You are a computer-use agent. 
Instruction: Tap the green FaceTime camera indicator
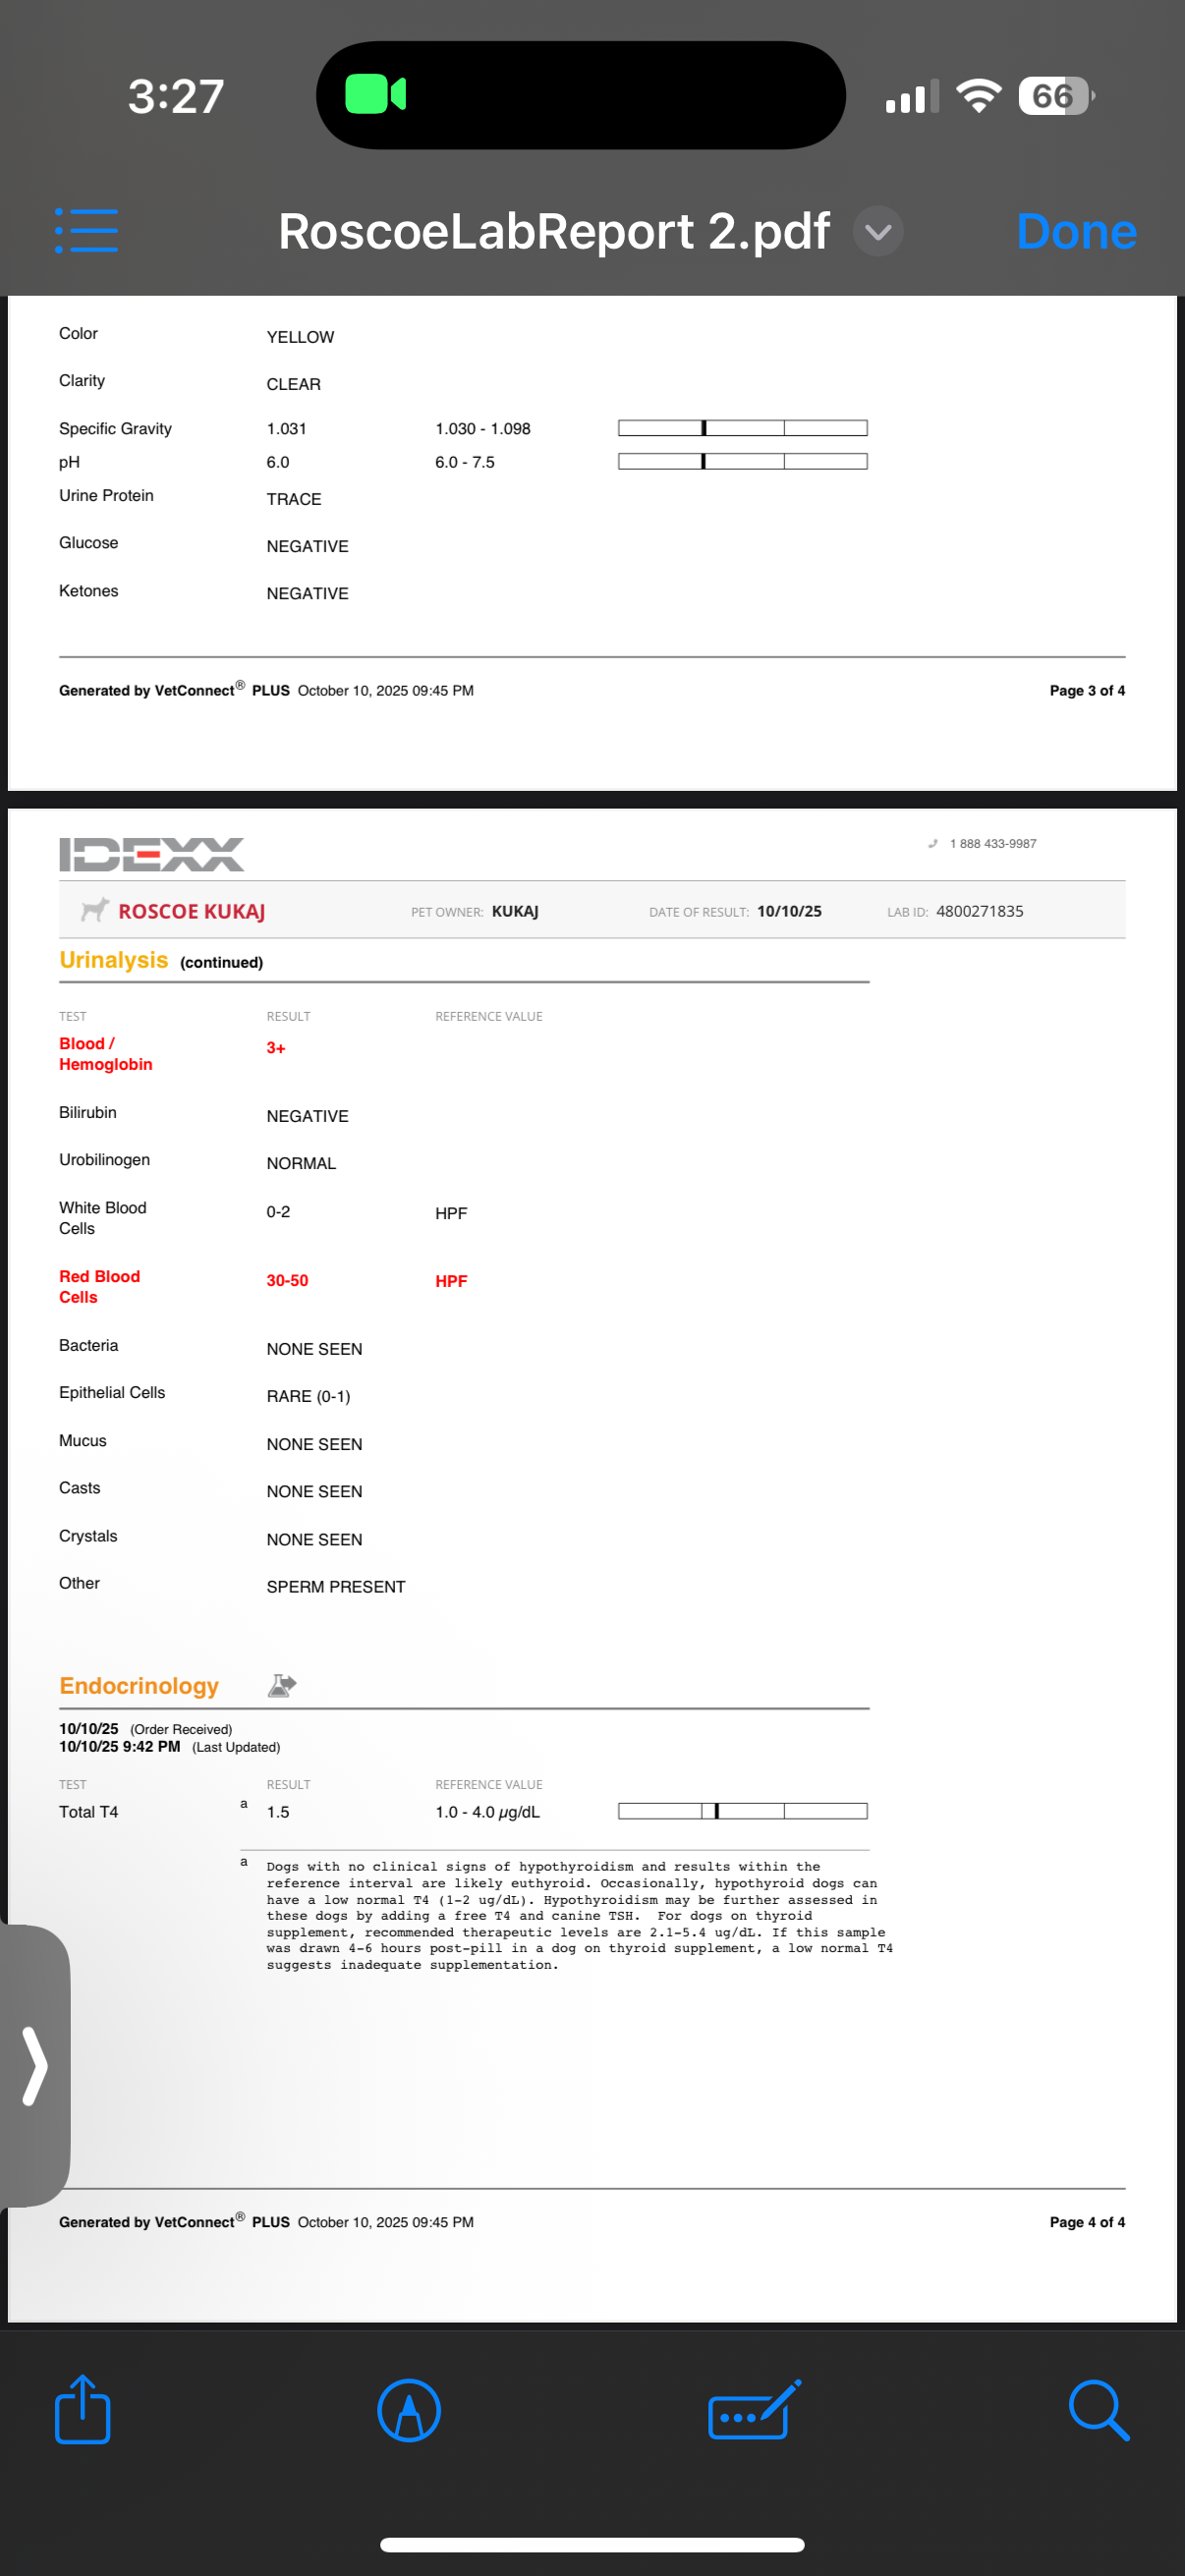click(375, 95)
